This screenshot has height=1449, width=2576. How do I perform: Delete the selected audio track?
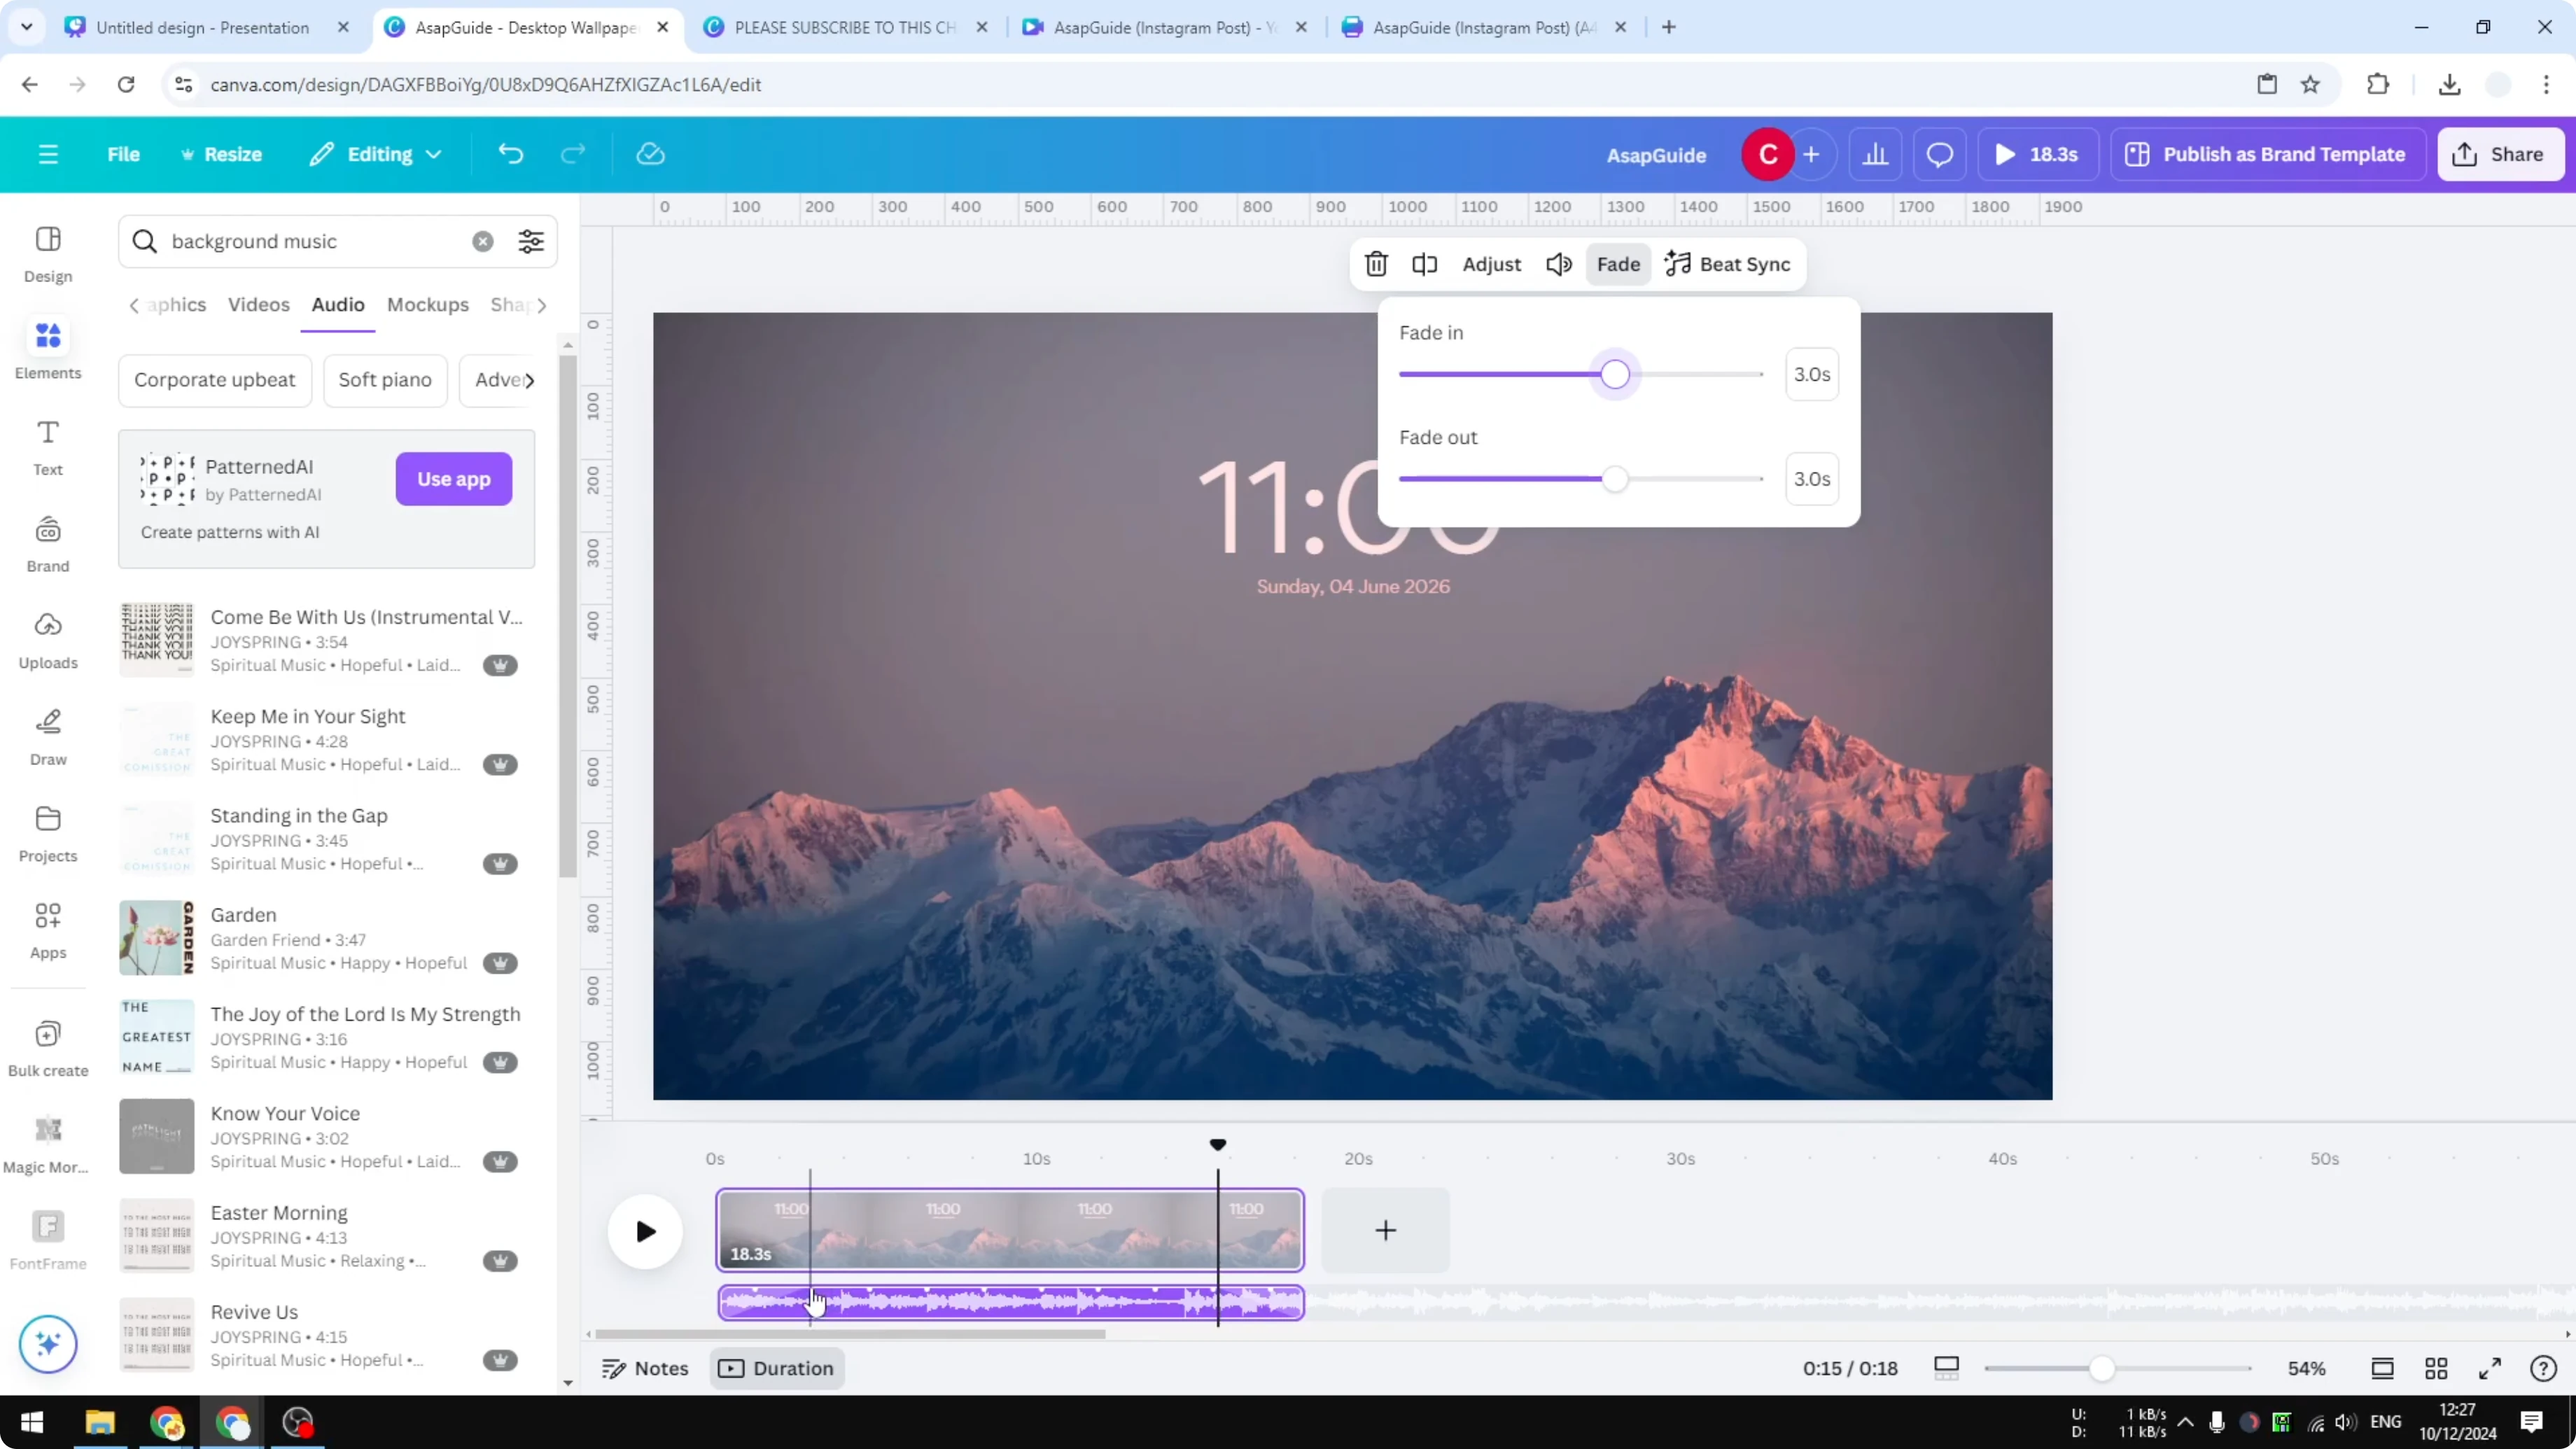coord(1376,264)
